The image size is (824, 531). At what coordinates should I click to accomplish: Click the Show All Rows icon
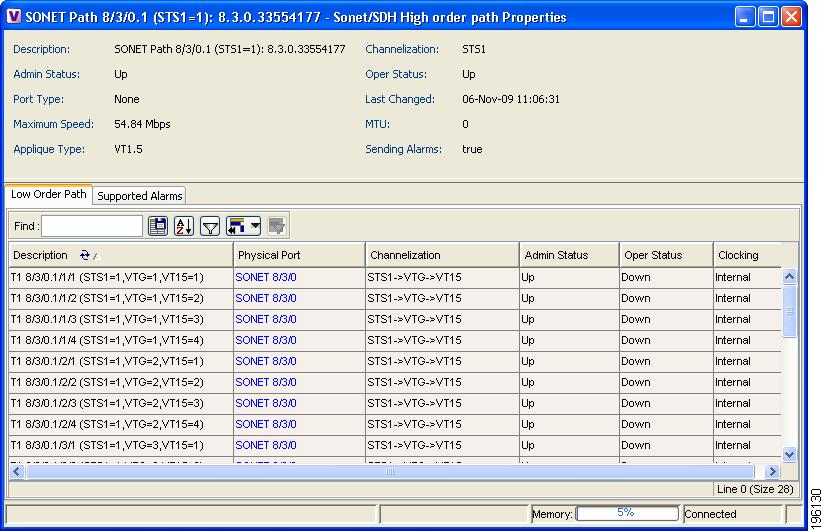point(237,226)
